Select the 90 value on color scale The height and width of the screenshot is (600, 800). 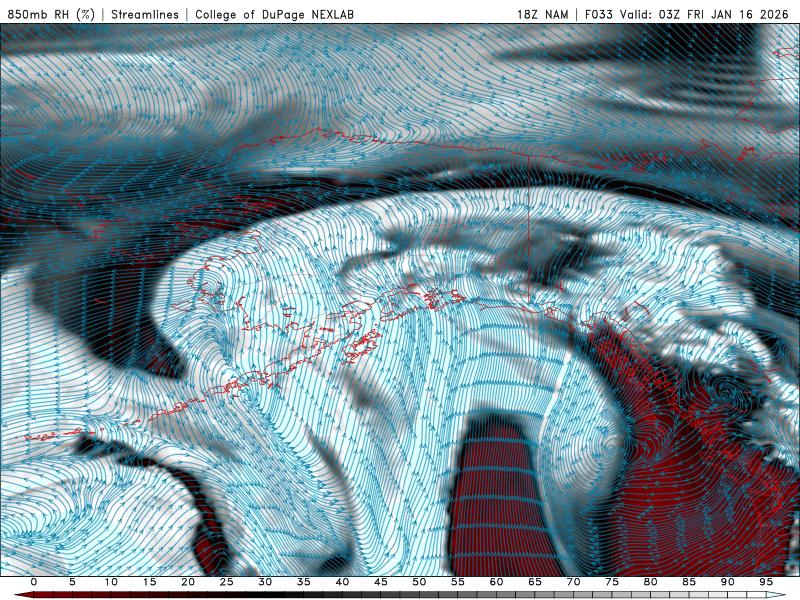[x=728, y=582]
